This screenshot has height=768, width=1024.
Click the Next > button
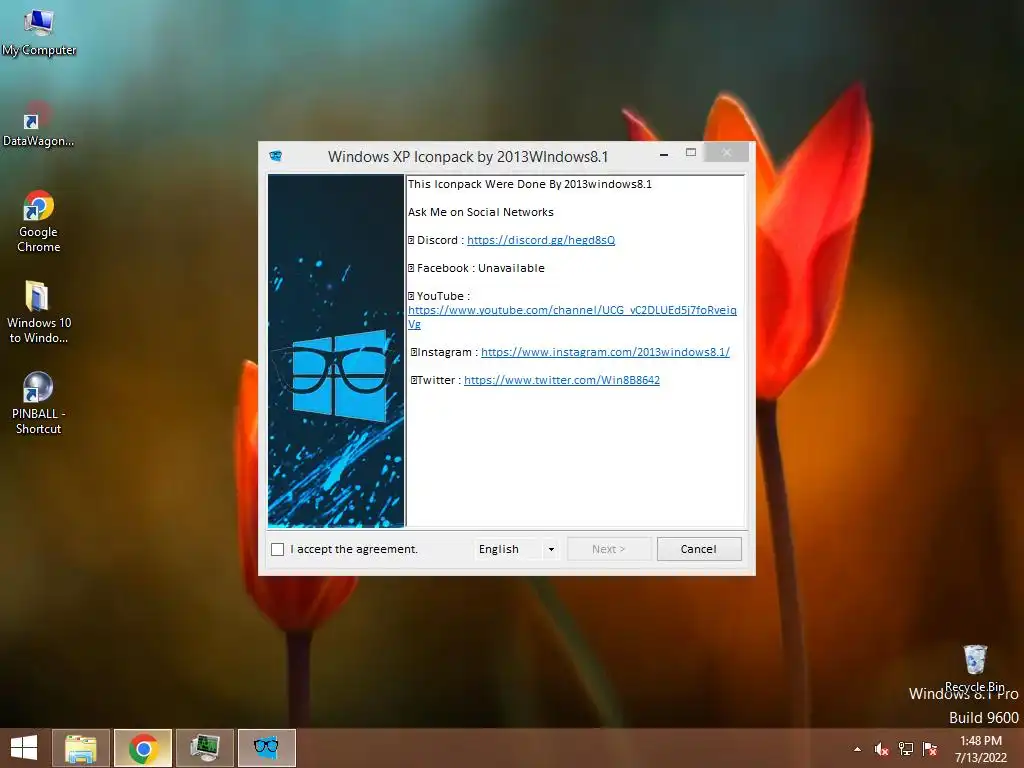[609, 549]
